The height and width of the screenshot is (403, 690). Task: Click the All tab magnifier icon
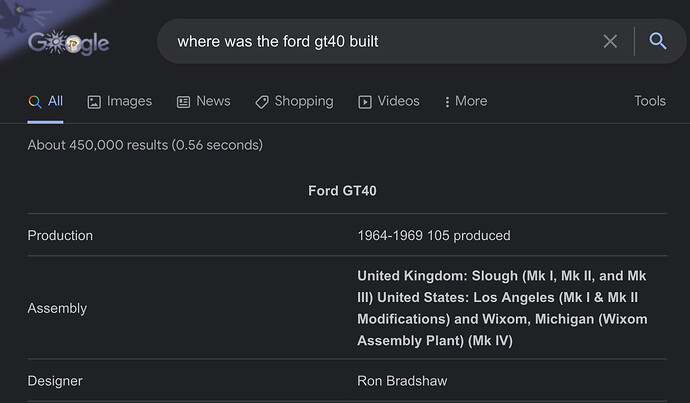click(x=35, y=101)
